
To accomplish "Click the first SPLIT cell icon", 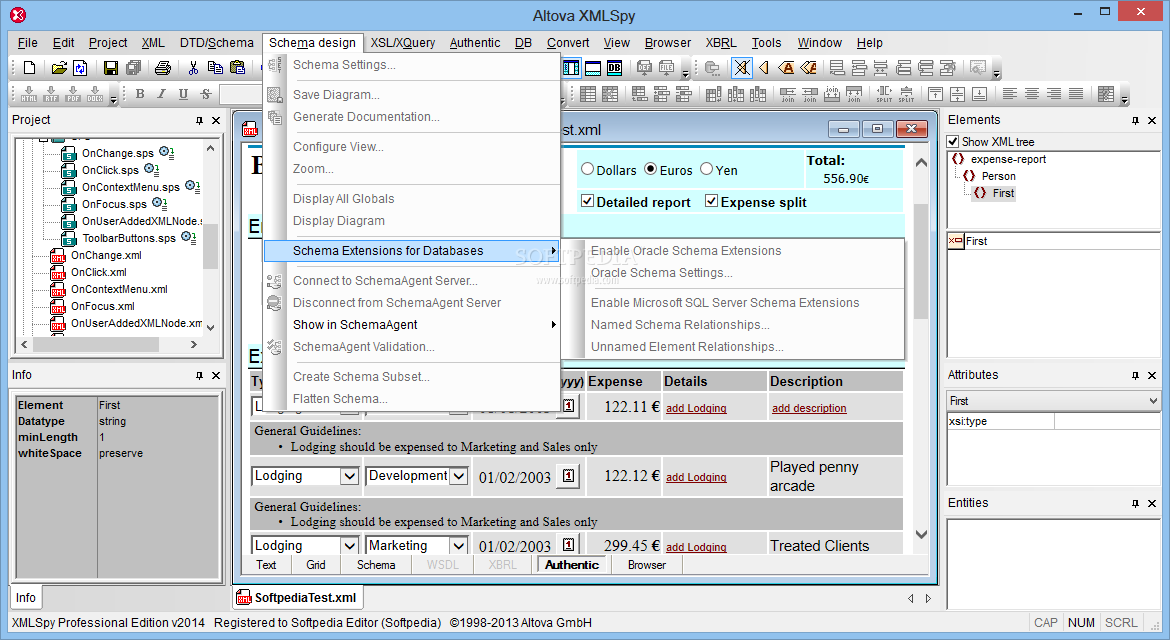I will pyautogui.click(x=884, y=94).
